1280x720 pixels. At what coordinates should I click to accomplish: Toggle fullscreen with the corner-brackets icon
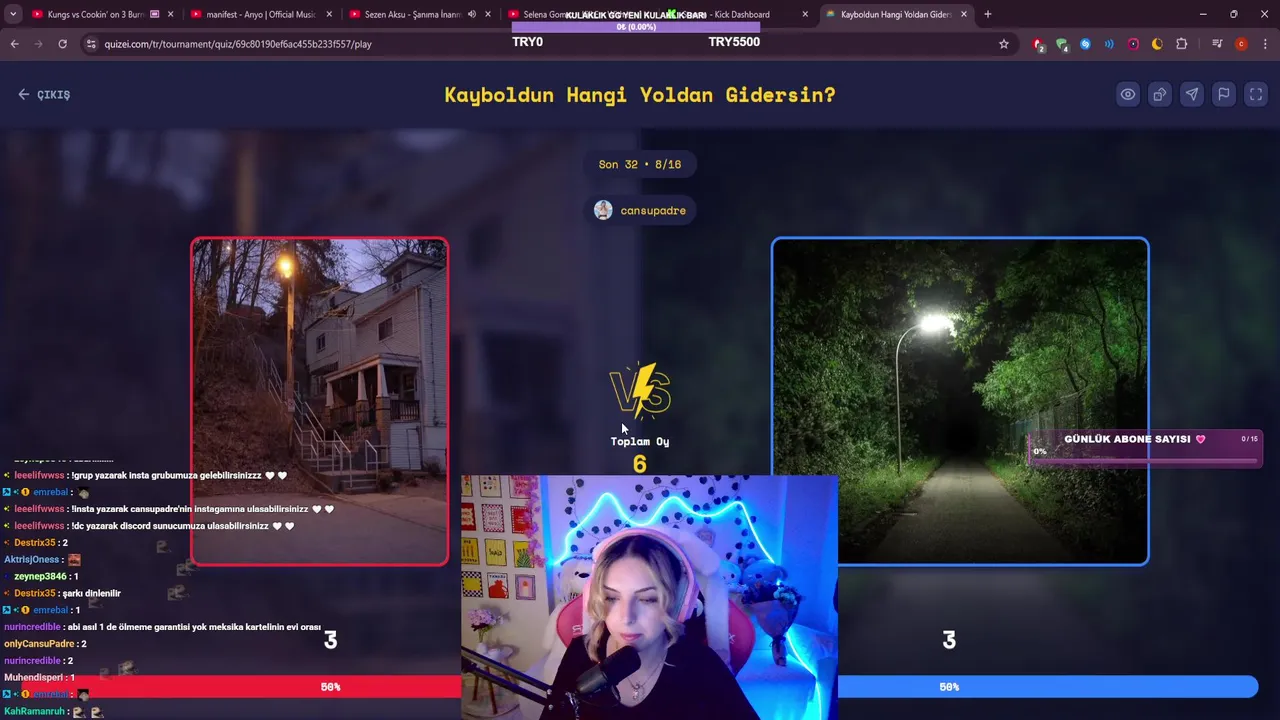[x=1256, y=94]
